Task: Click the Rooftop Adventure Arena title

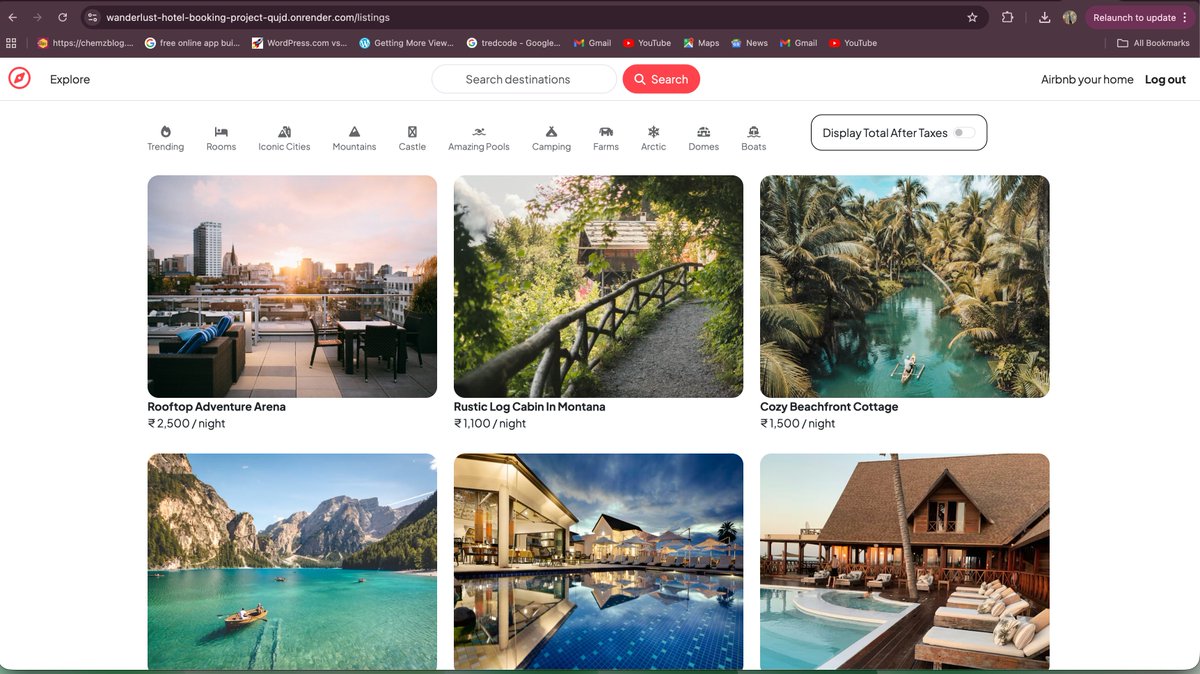Action: tap(216, 407)
